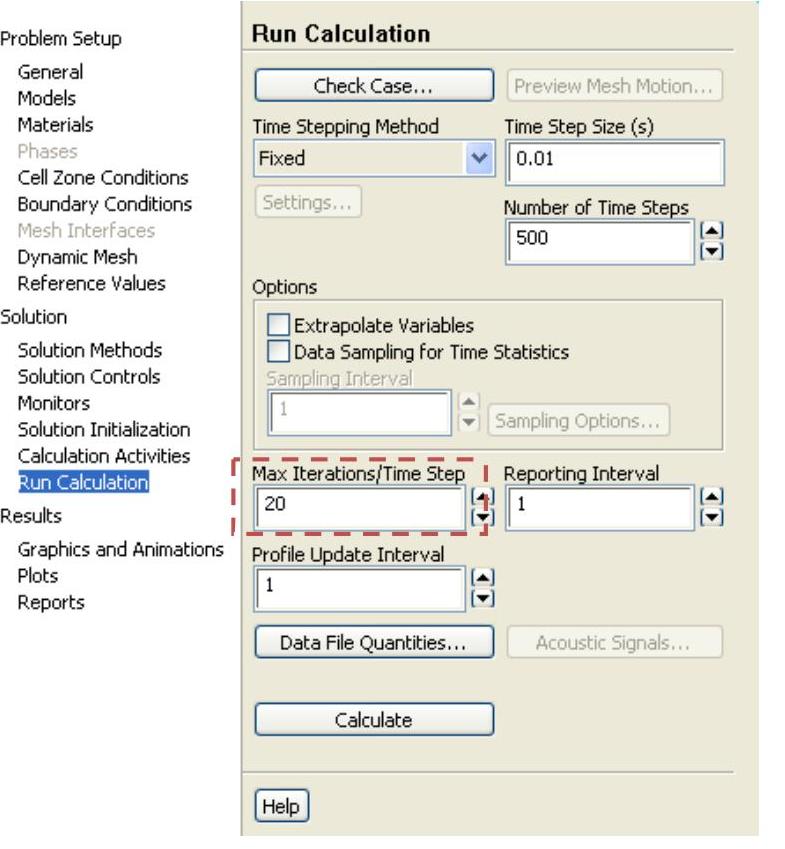Increase Reporting Interval using up arrow

click(x=712, y=497)
